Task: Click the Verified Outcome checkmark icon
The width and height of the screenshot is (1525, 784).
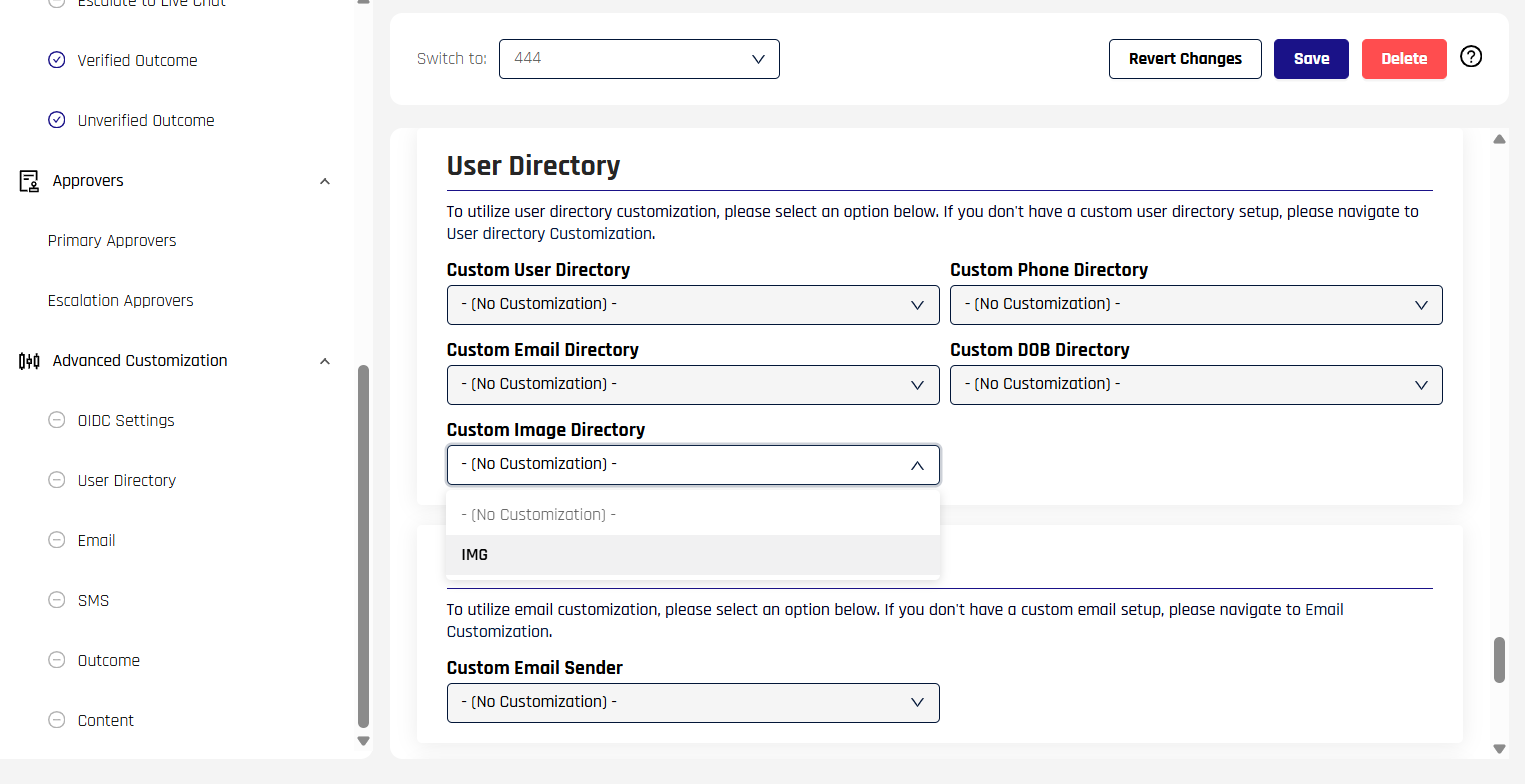Action: (x=57, y=60)
